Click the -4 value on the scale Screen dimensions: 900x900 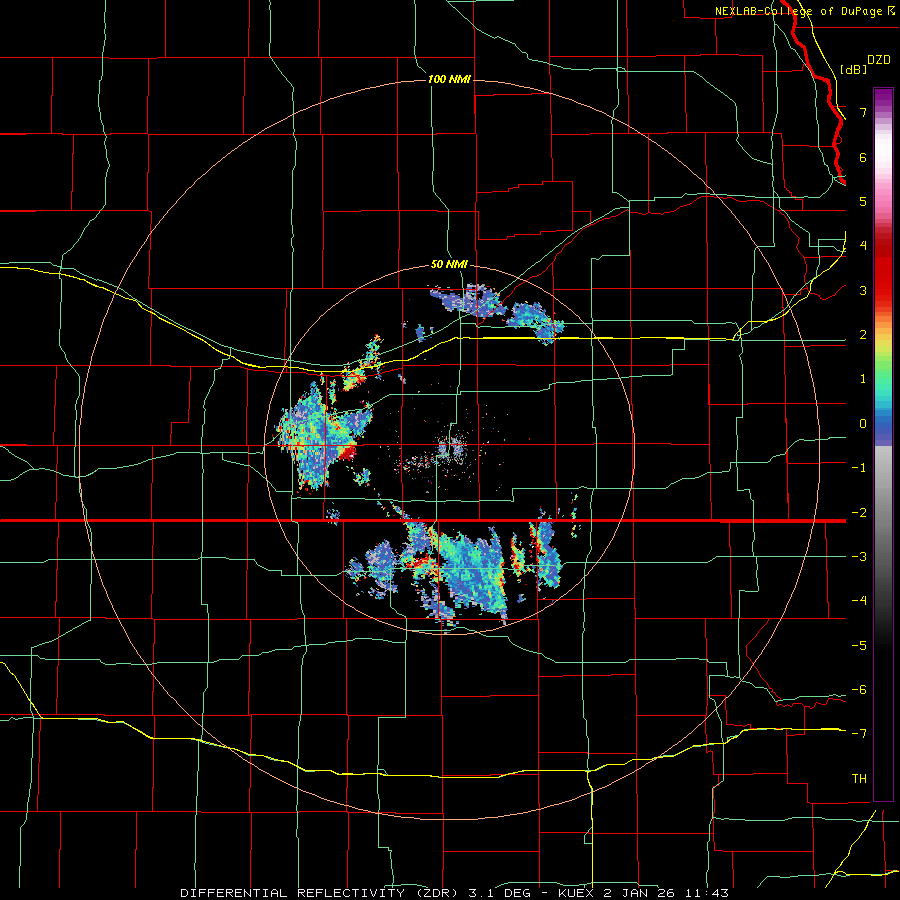click(x=859, y=601)
